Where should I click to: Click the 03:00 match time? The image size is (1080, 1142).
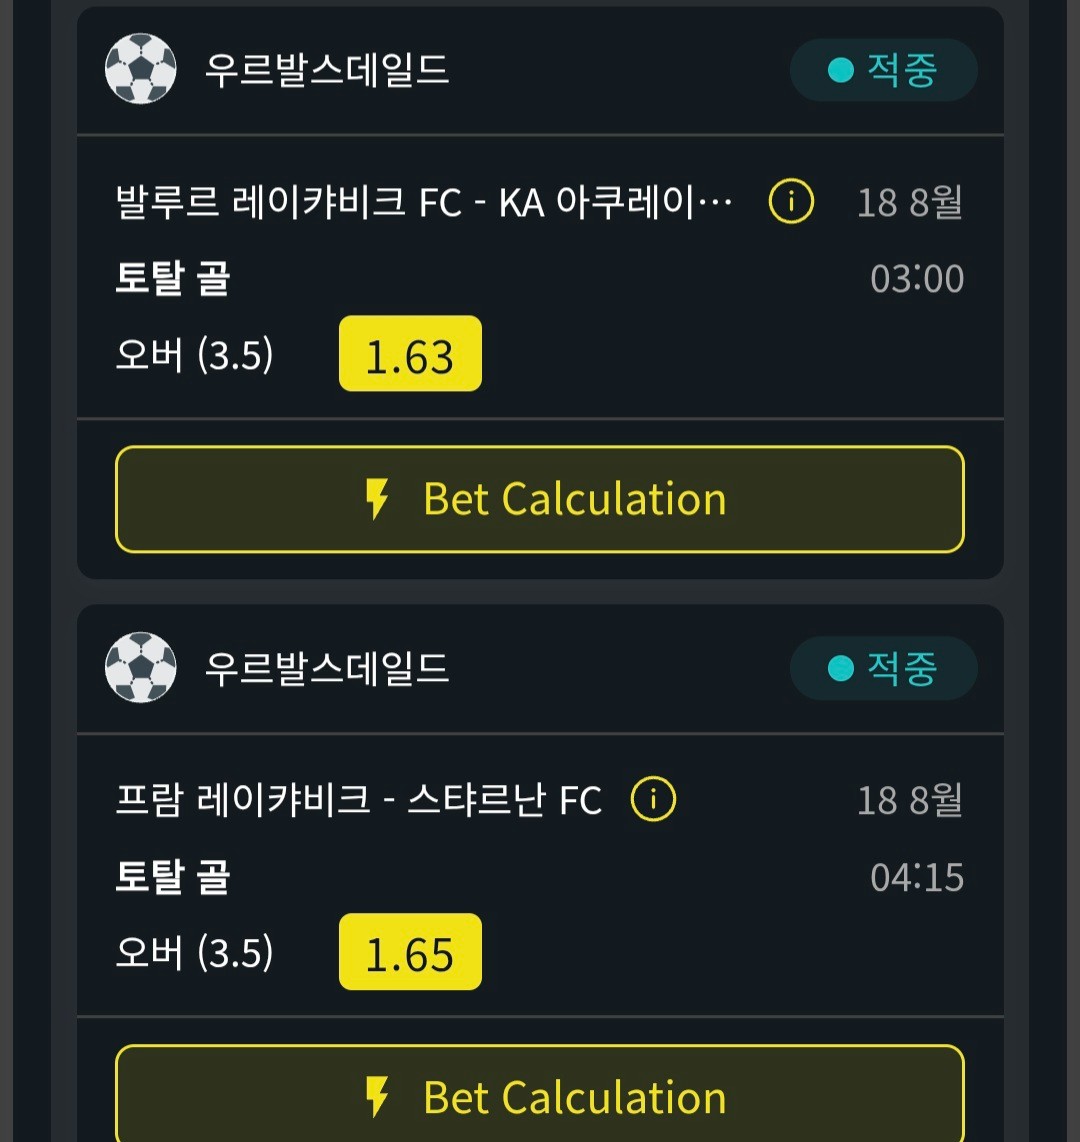pos(917,278)
